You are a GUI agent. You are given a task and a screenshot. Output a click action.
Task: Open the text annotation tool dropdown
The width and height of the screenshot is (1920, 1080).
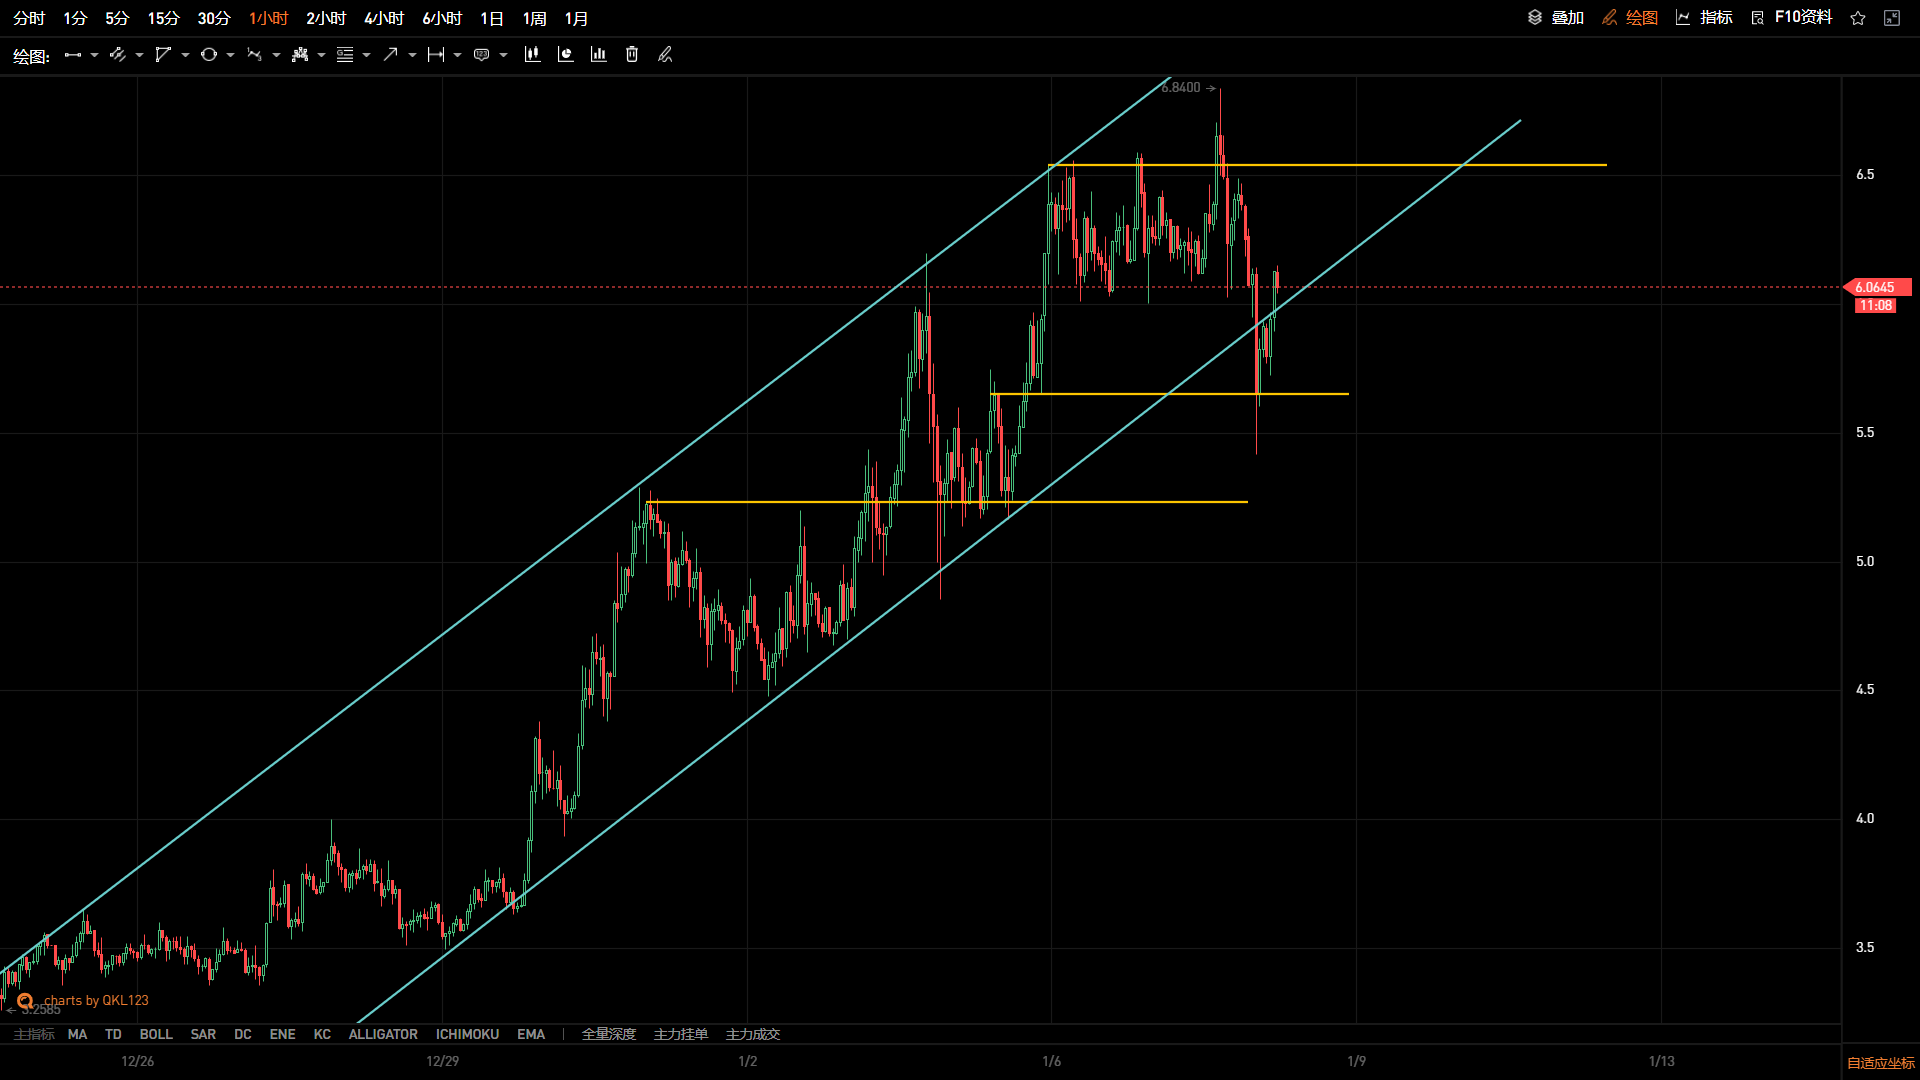[503, 55]
